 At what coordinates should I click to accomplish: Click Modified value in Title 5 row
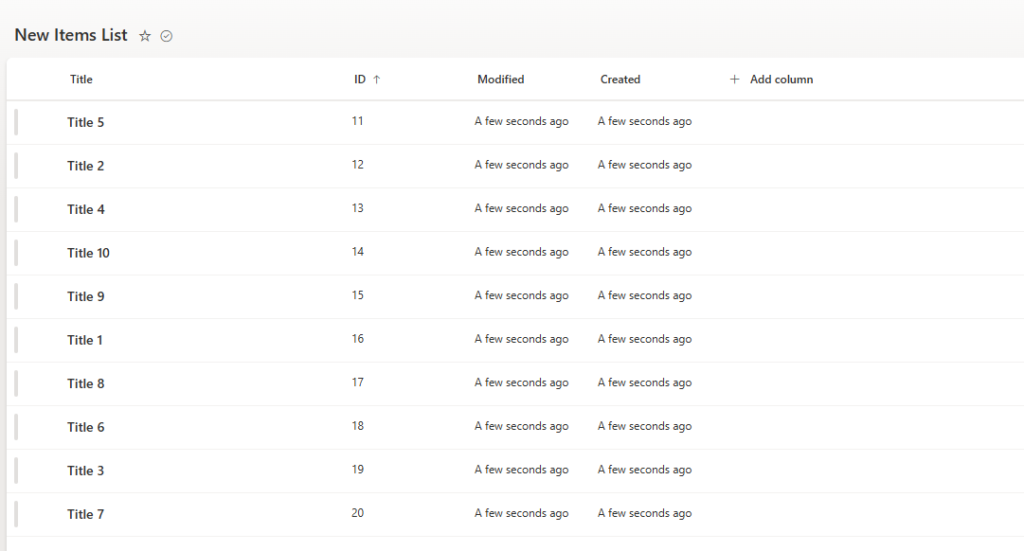pyautogui.click(x=521, y=121)
